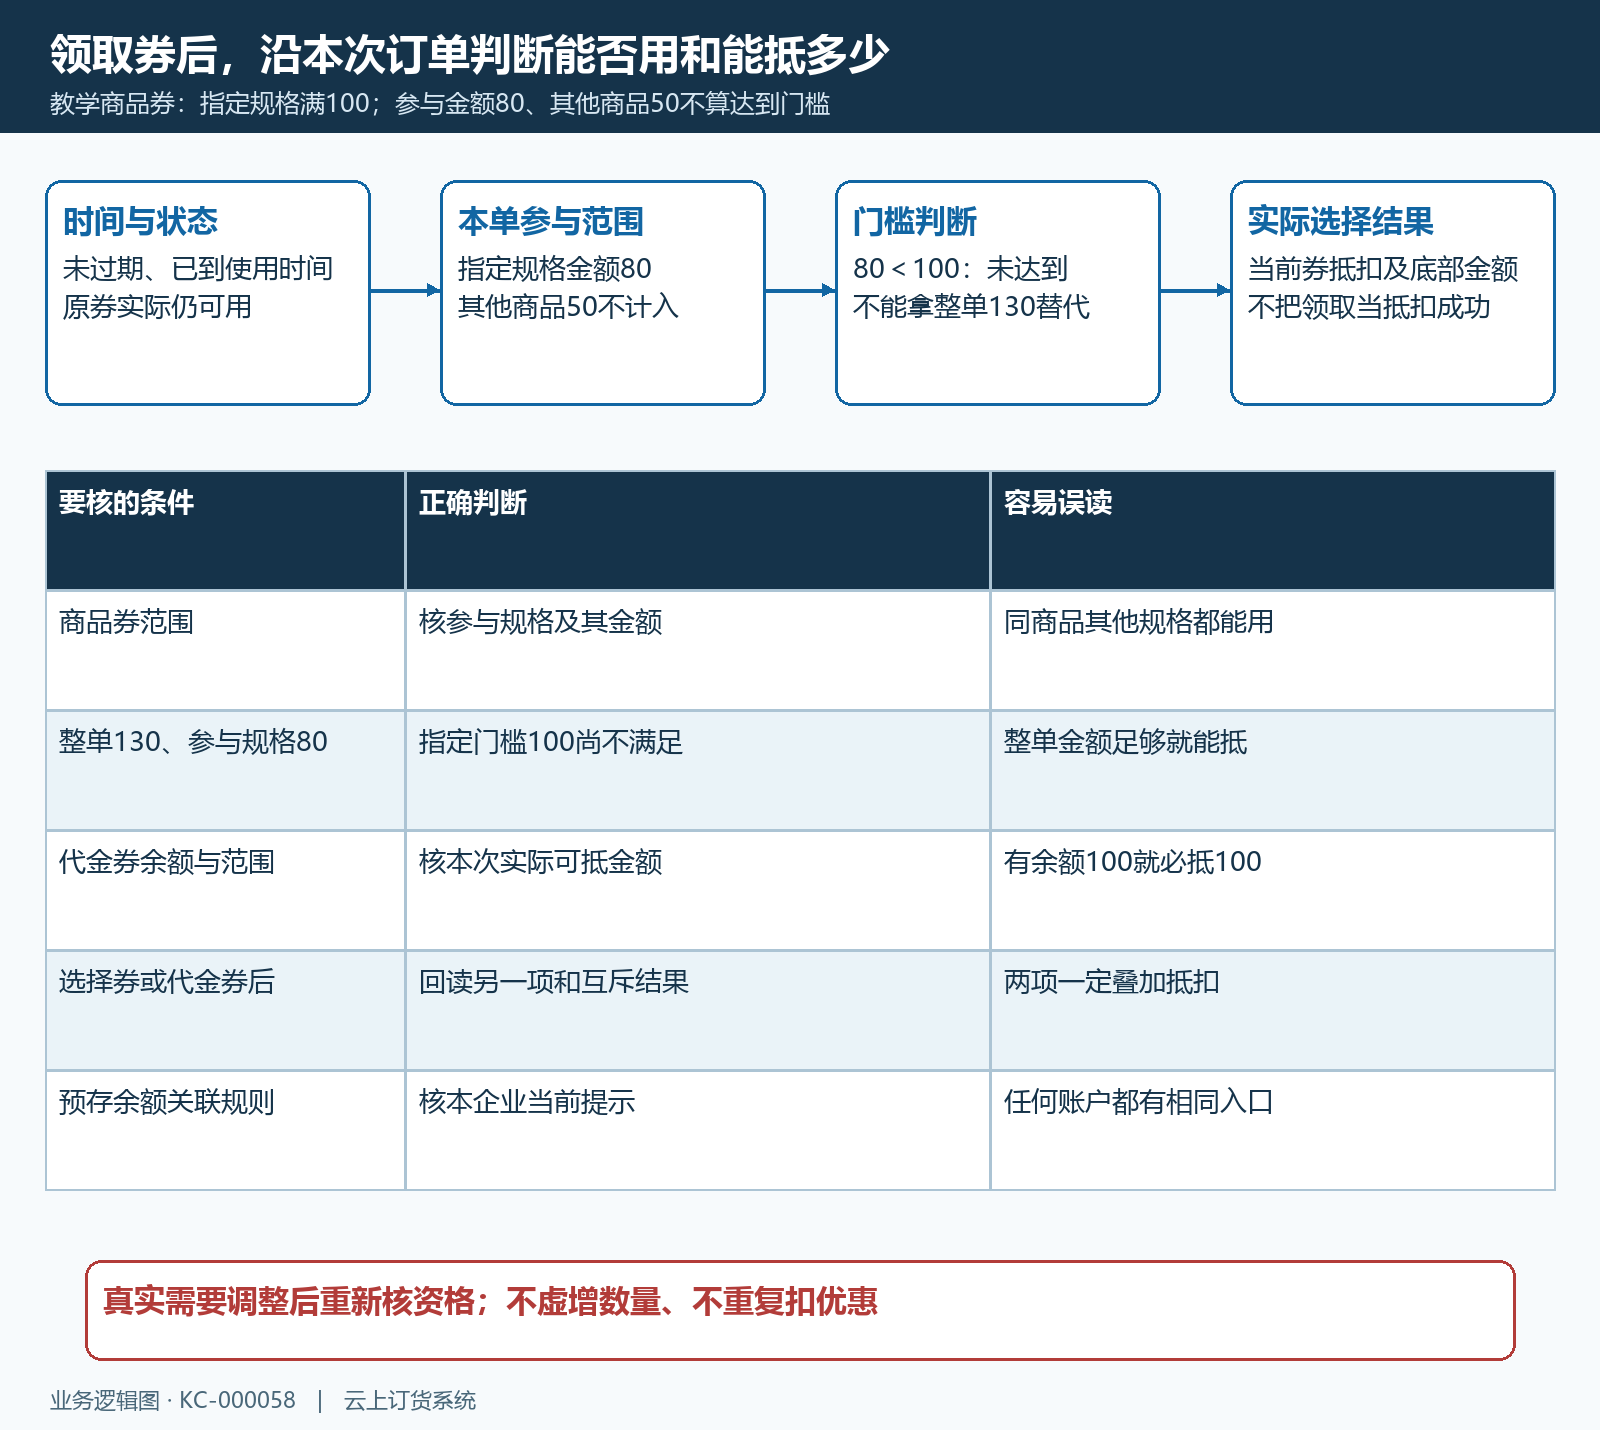
Task: Select the cell "有余额100就必抵100"
Action: [x=1272, y=890]
